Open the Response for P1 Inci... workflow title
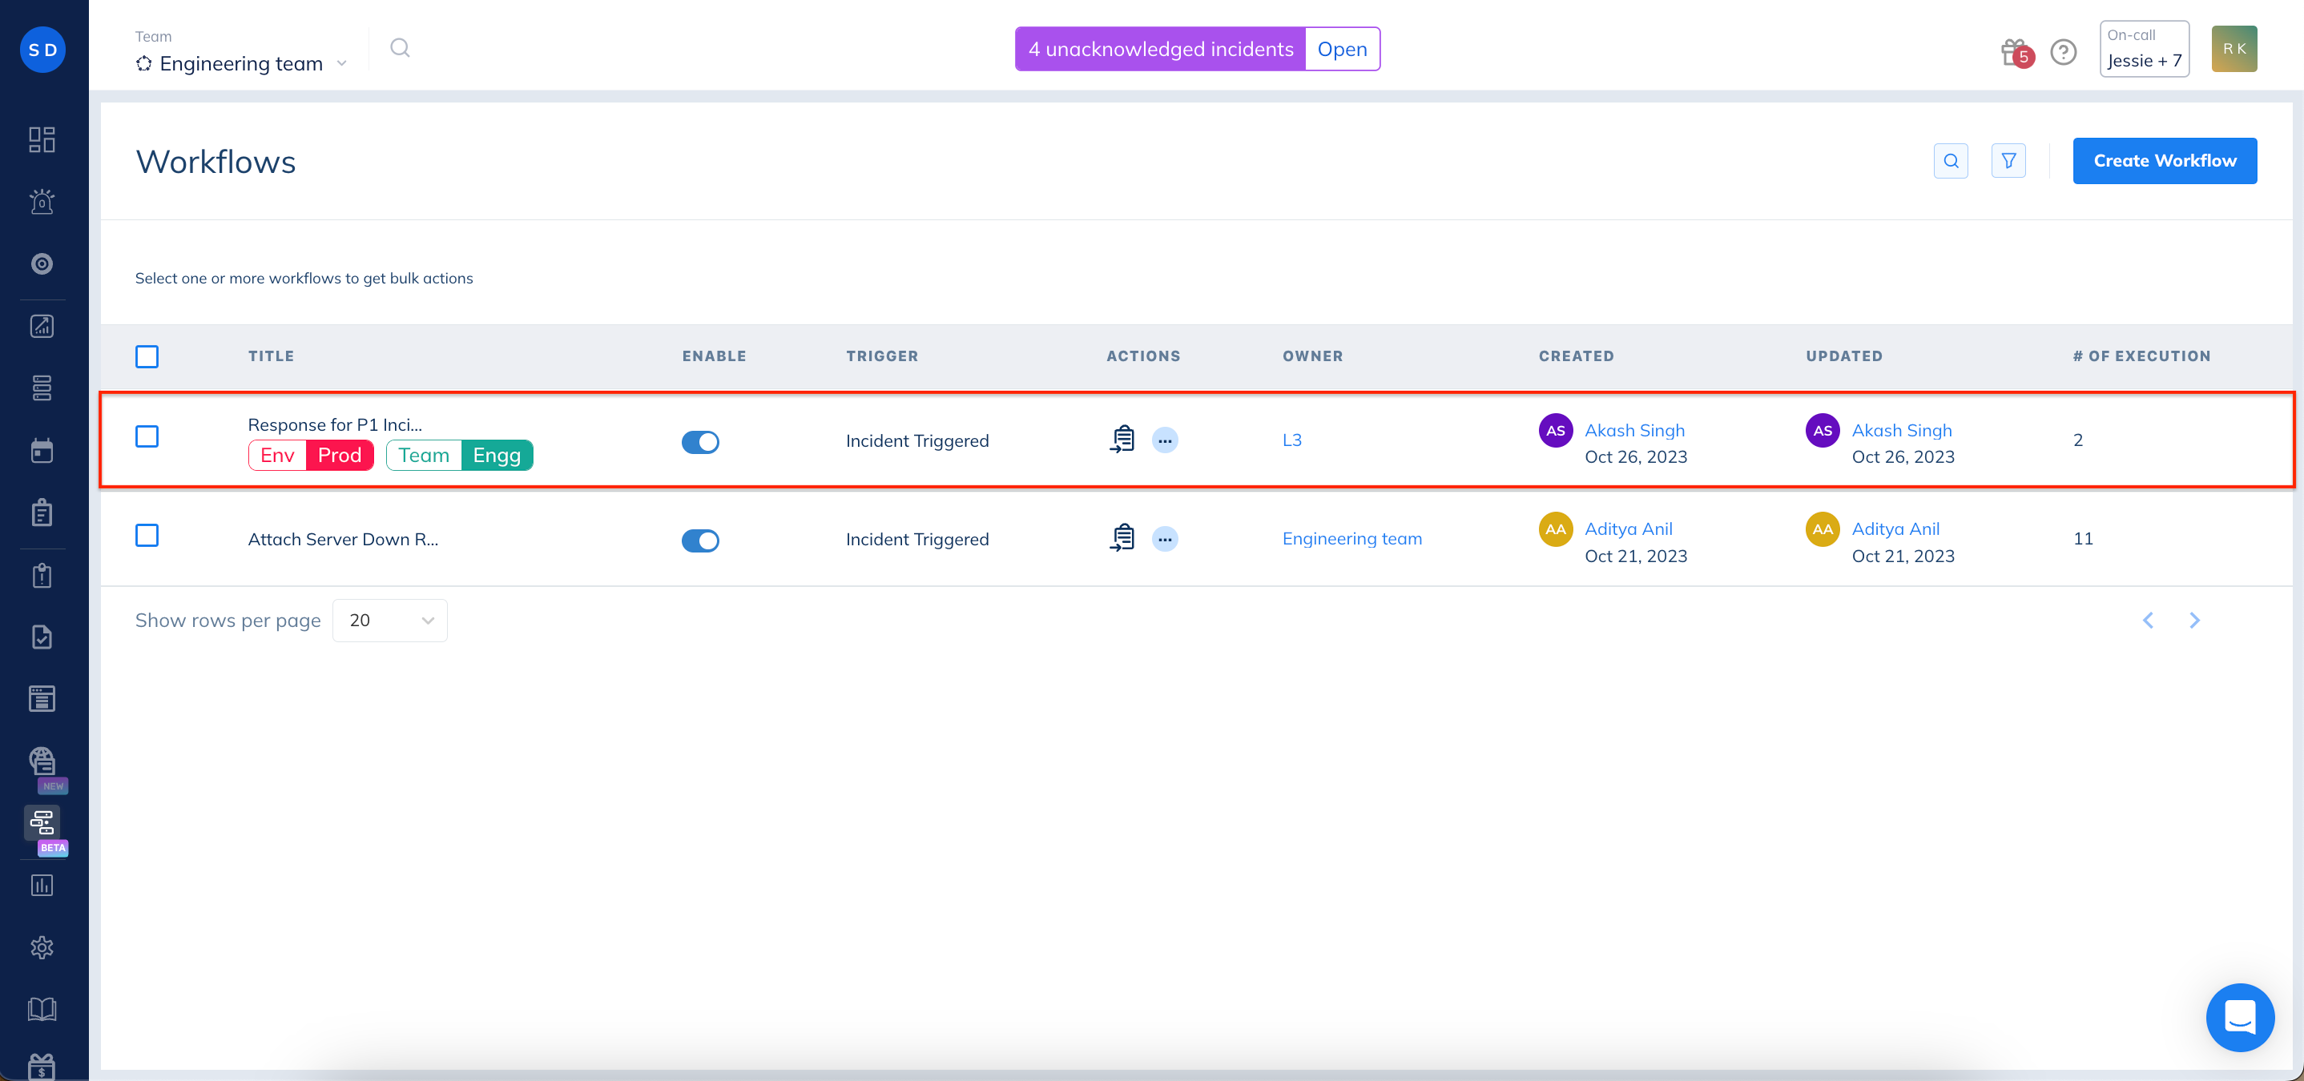The width and height of the screenshot is (2304, 1081). point(335,424)
